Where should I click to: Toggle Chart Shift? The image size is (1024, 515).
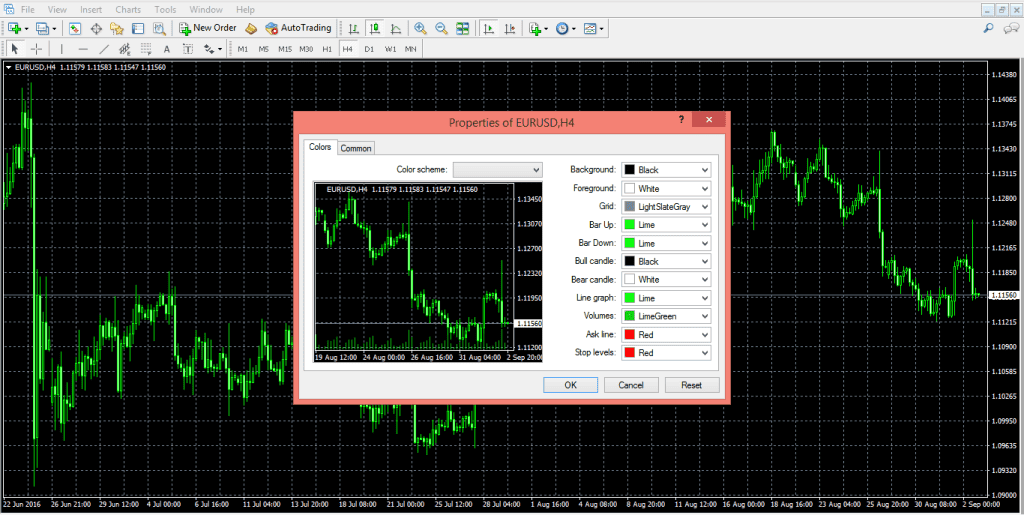pos(509,28)
